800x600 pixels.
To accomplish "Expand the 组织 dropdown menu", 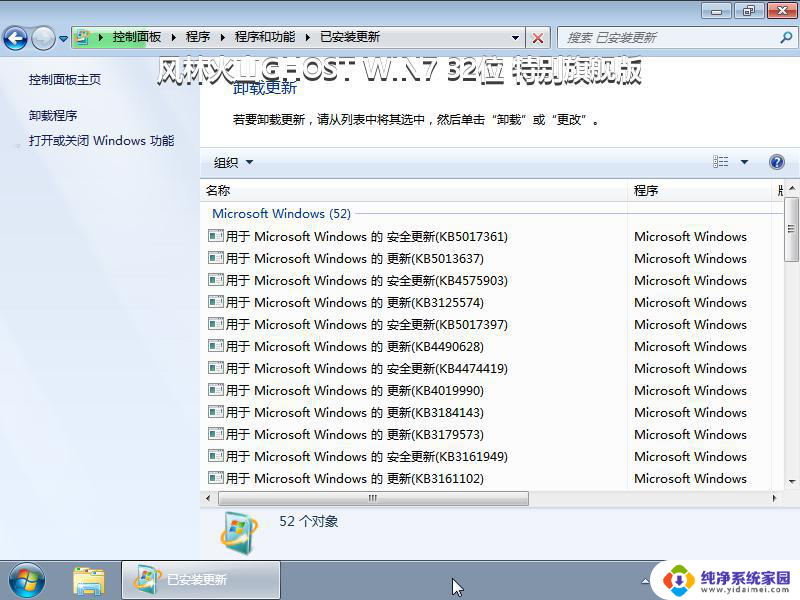I will pos(233,162).
